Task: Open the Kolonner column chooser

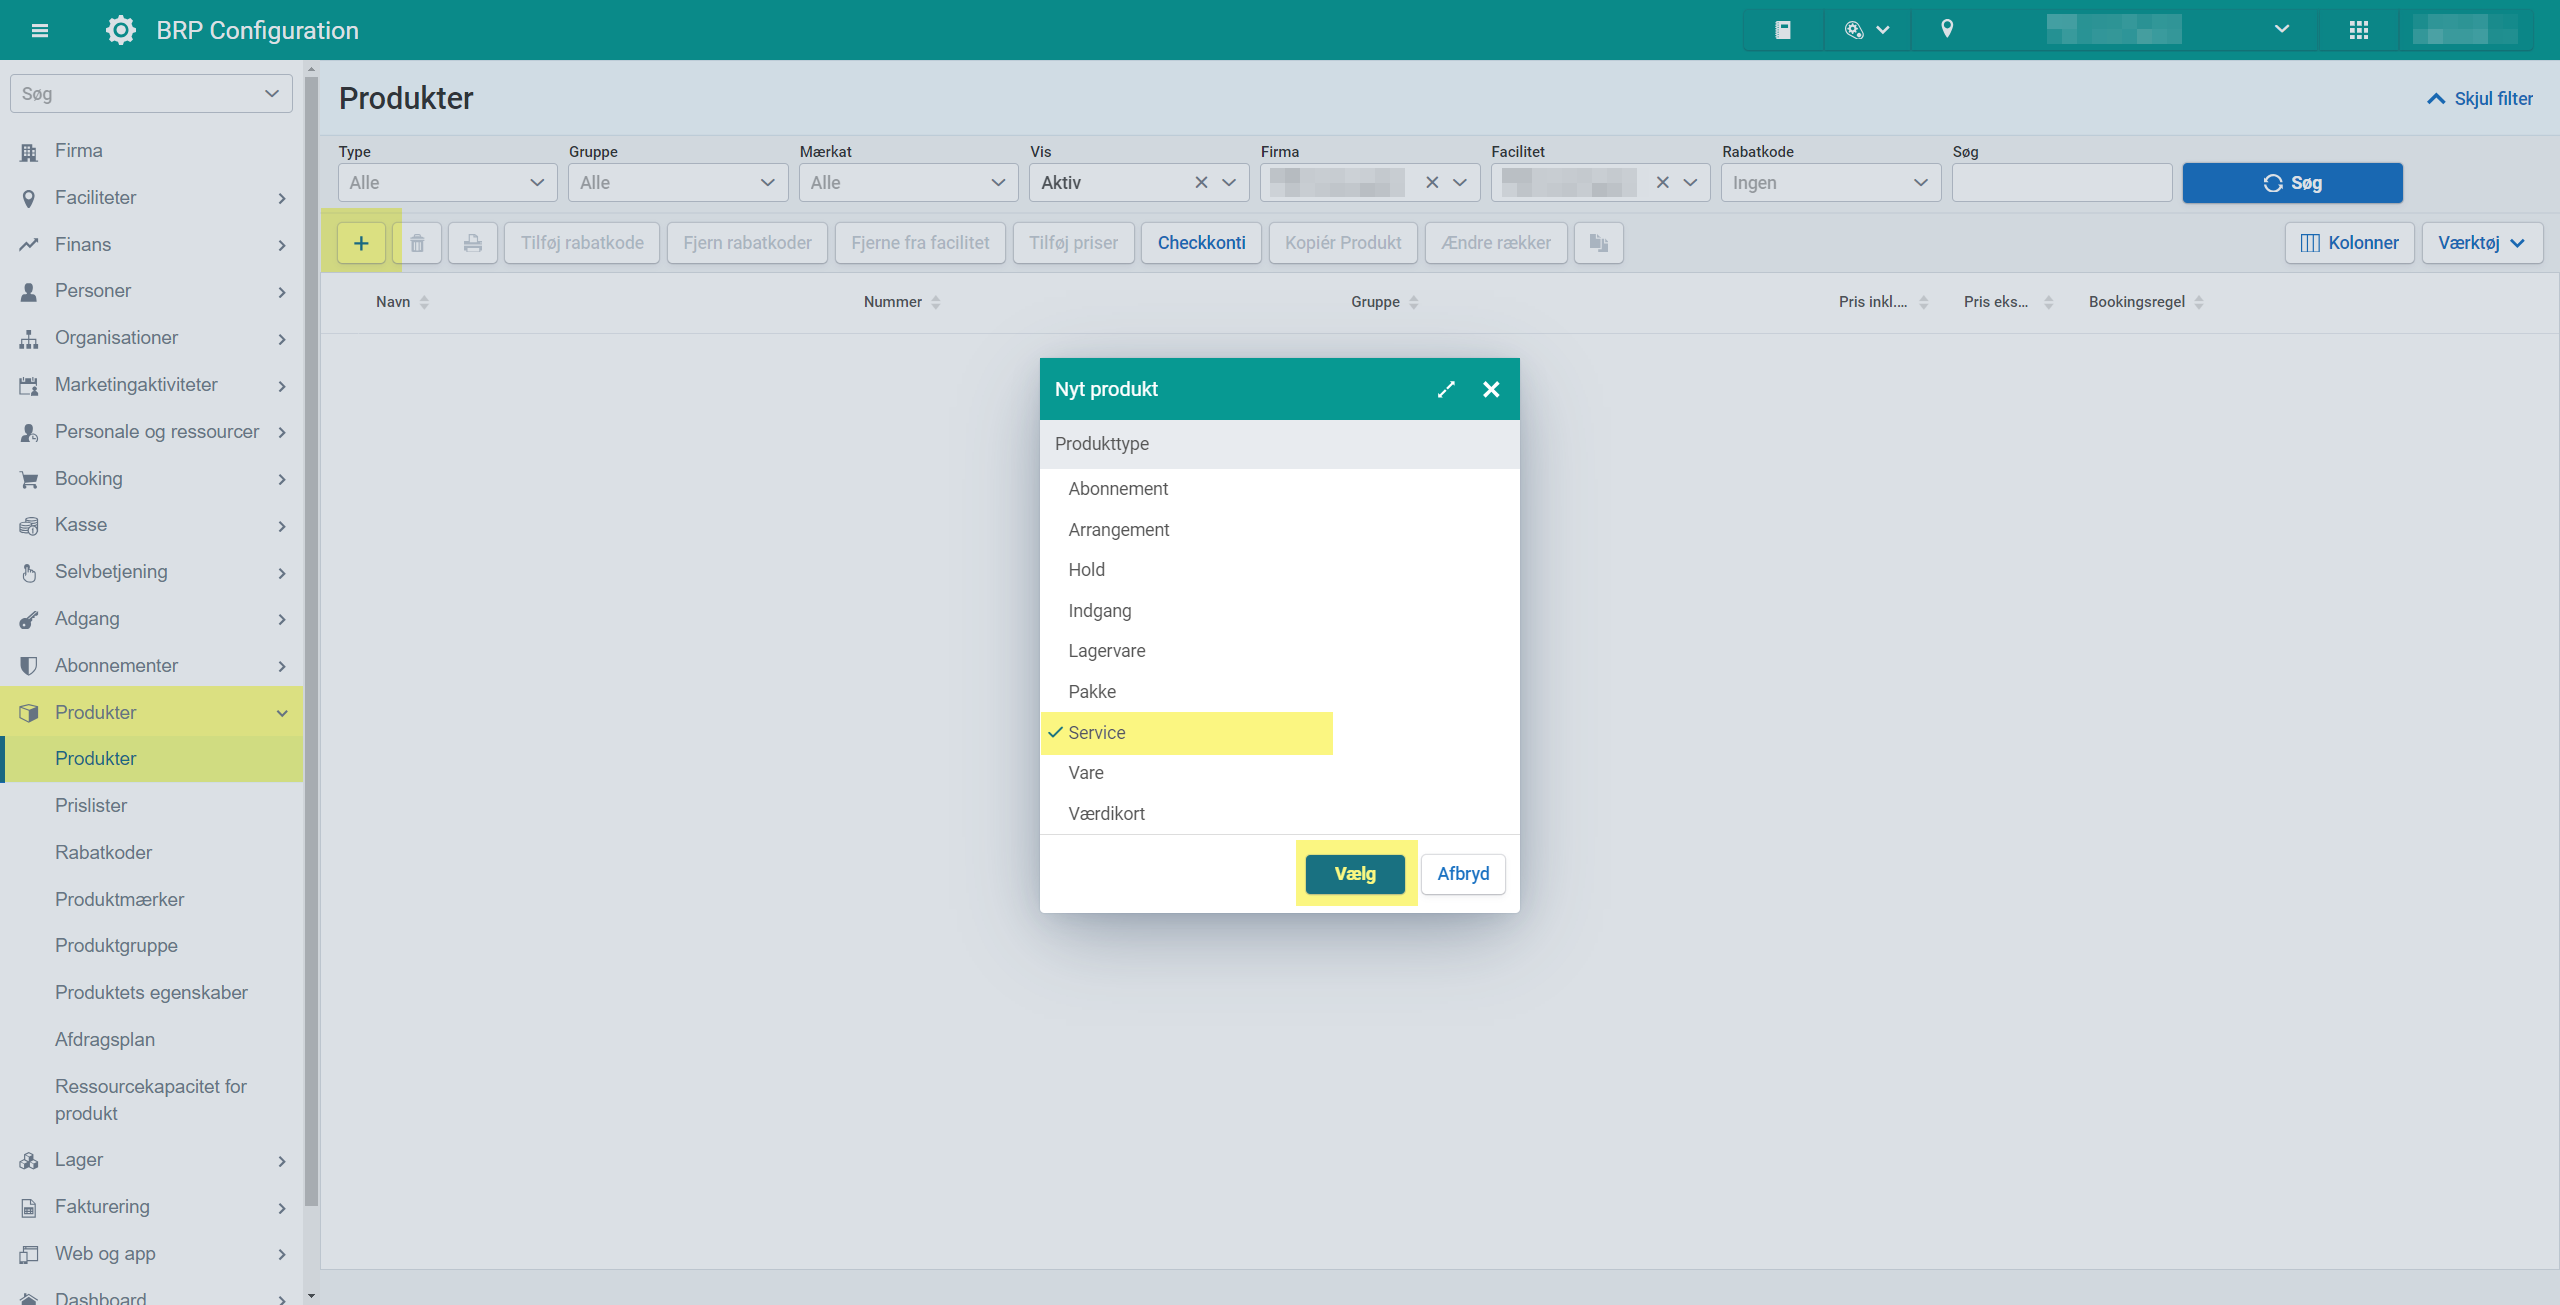Action: 2349,243
